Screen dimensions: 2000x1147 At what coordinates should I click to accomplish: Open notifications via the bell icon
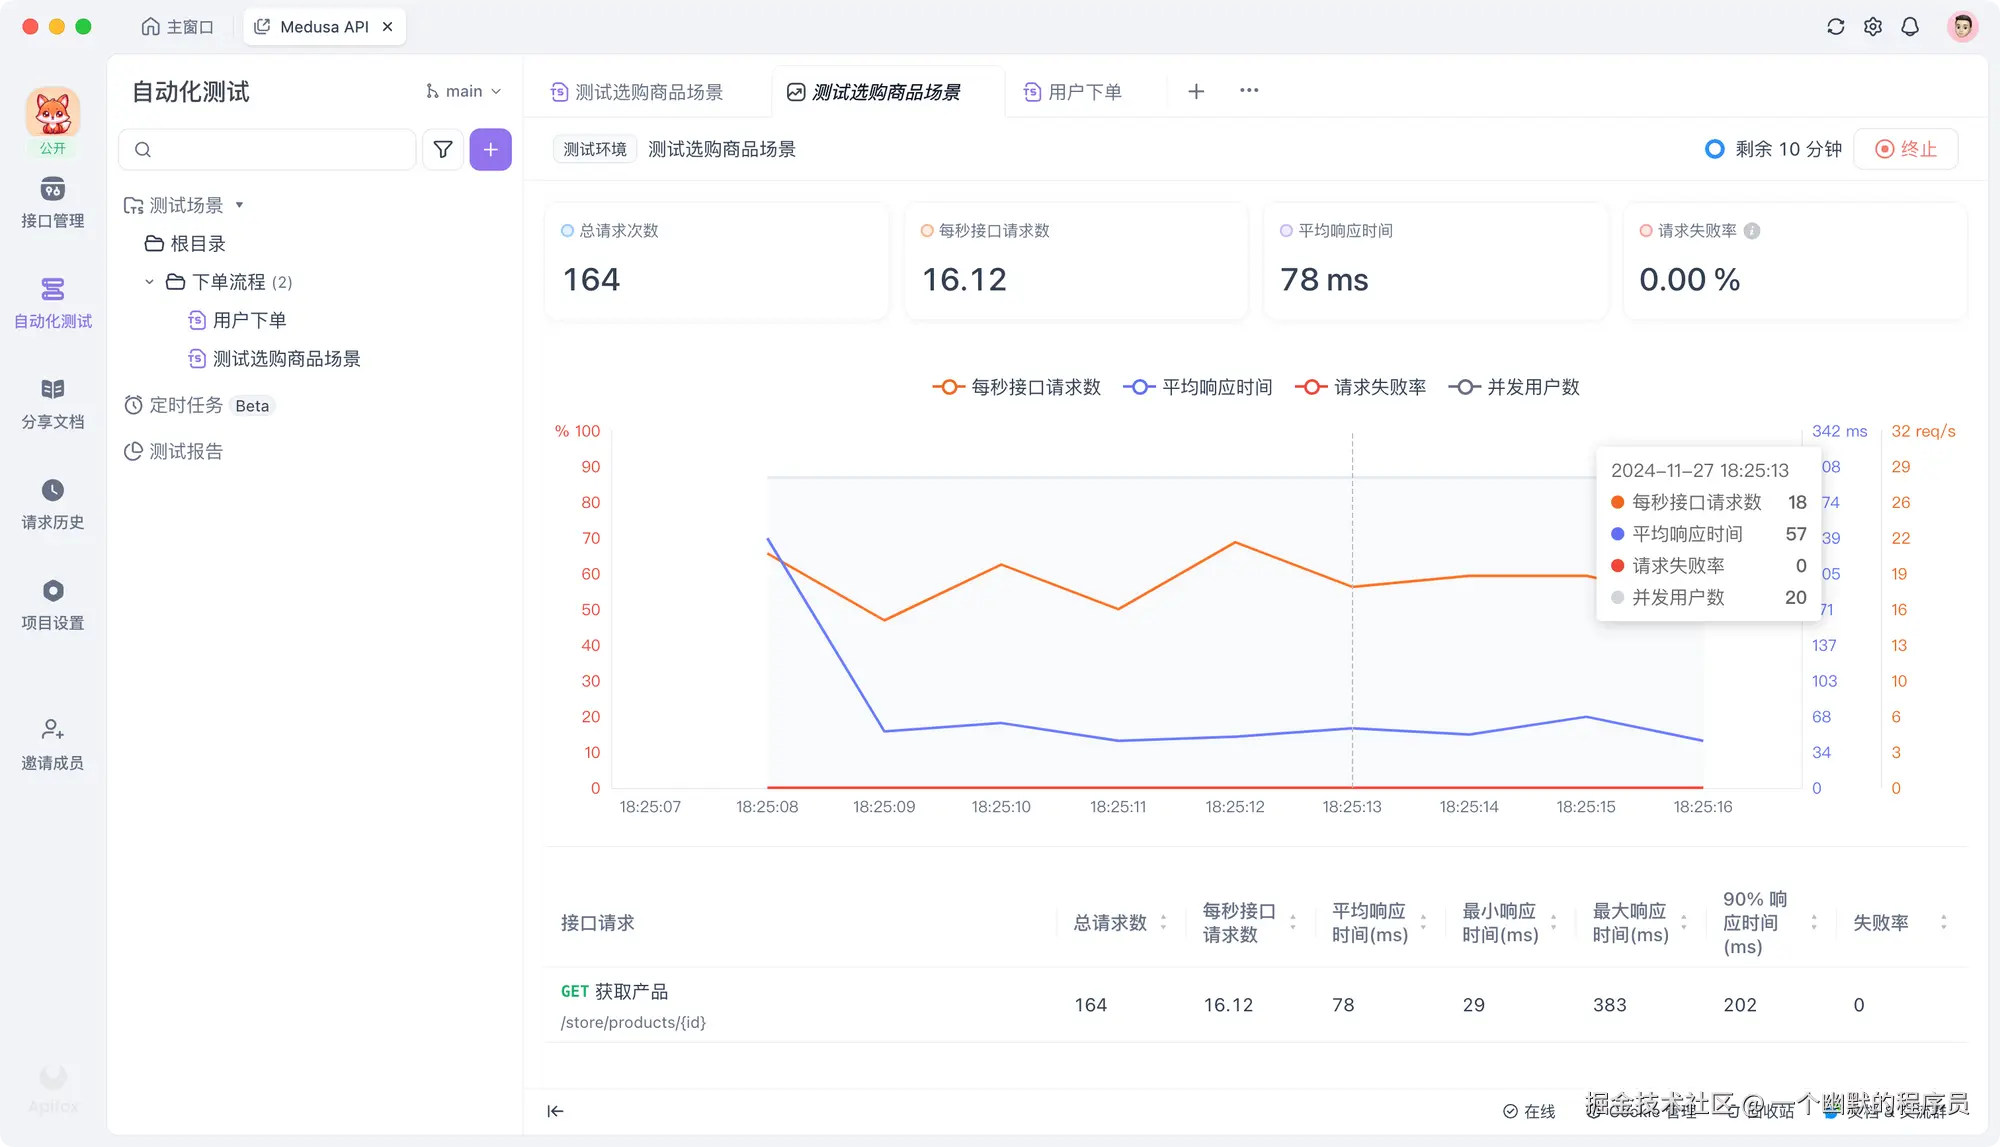[x=1910, y=26]
